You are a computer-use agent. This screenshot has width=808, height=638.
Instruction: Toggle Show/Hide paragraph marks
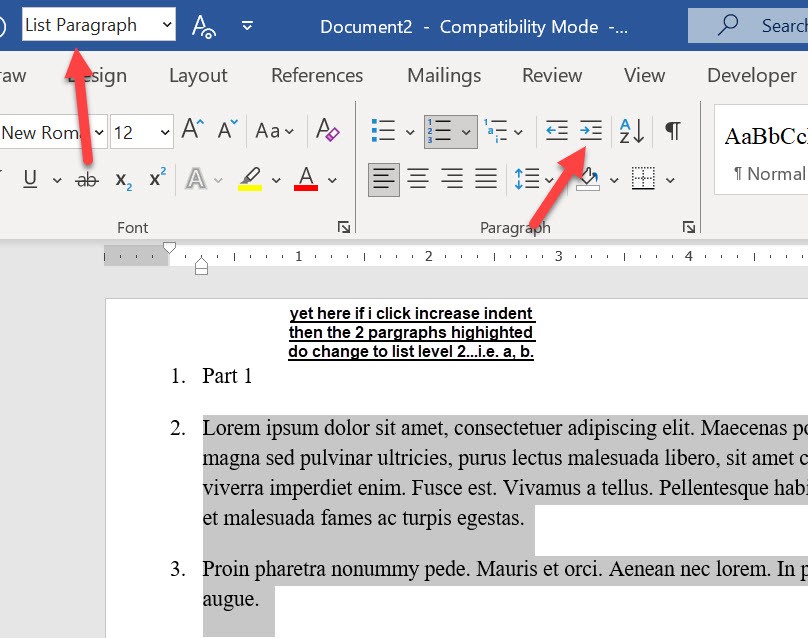(x=672, y=131)
